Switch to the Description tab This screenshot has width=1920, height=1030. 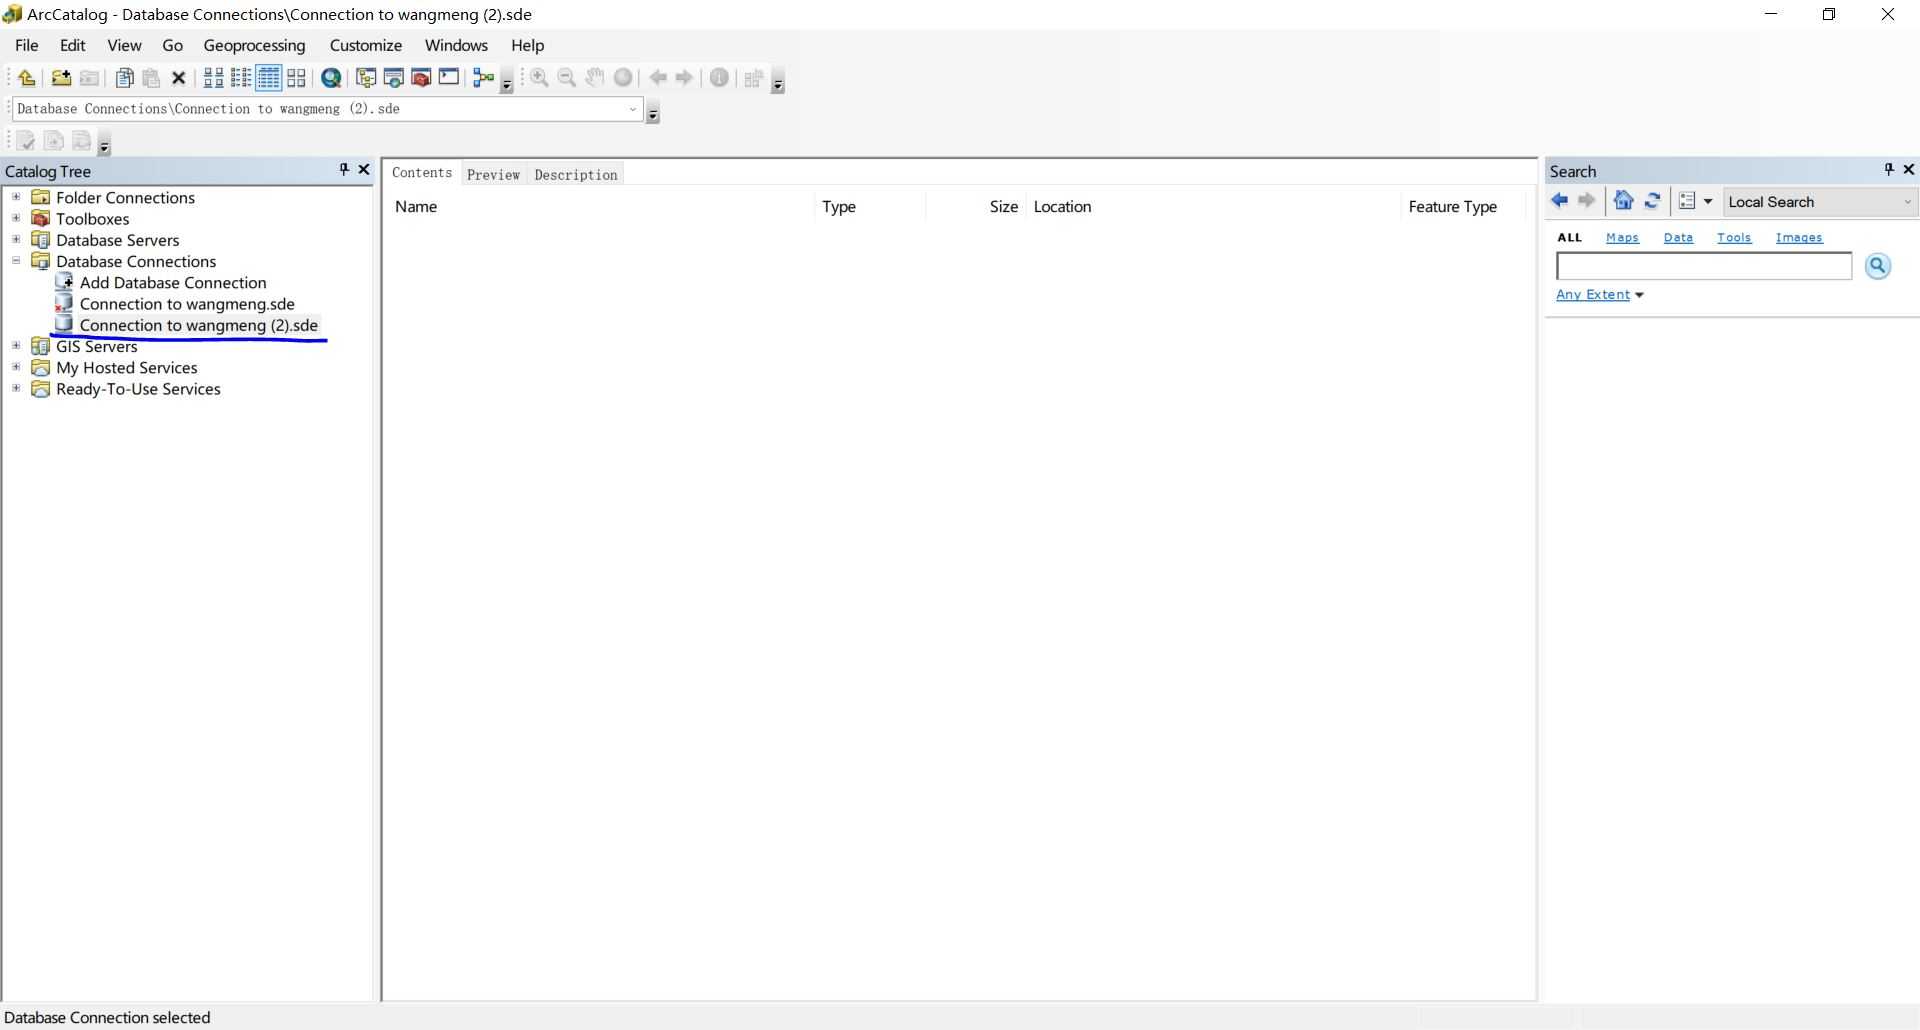coord(576,174)
